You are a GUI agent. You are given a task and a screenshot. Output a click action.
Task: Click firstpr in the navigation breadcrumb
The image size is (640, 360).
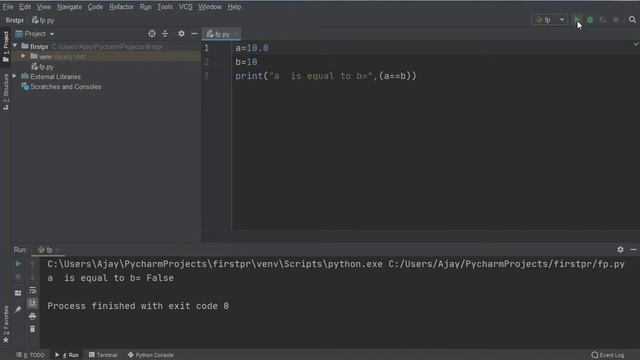coord(15,20)
